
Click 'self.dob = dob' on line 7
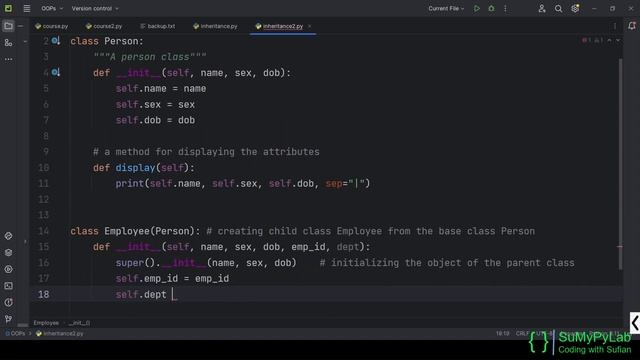(155, 120)
